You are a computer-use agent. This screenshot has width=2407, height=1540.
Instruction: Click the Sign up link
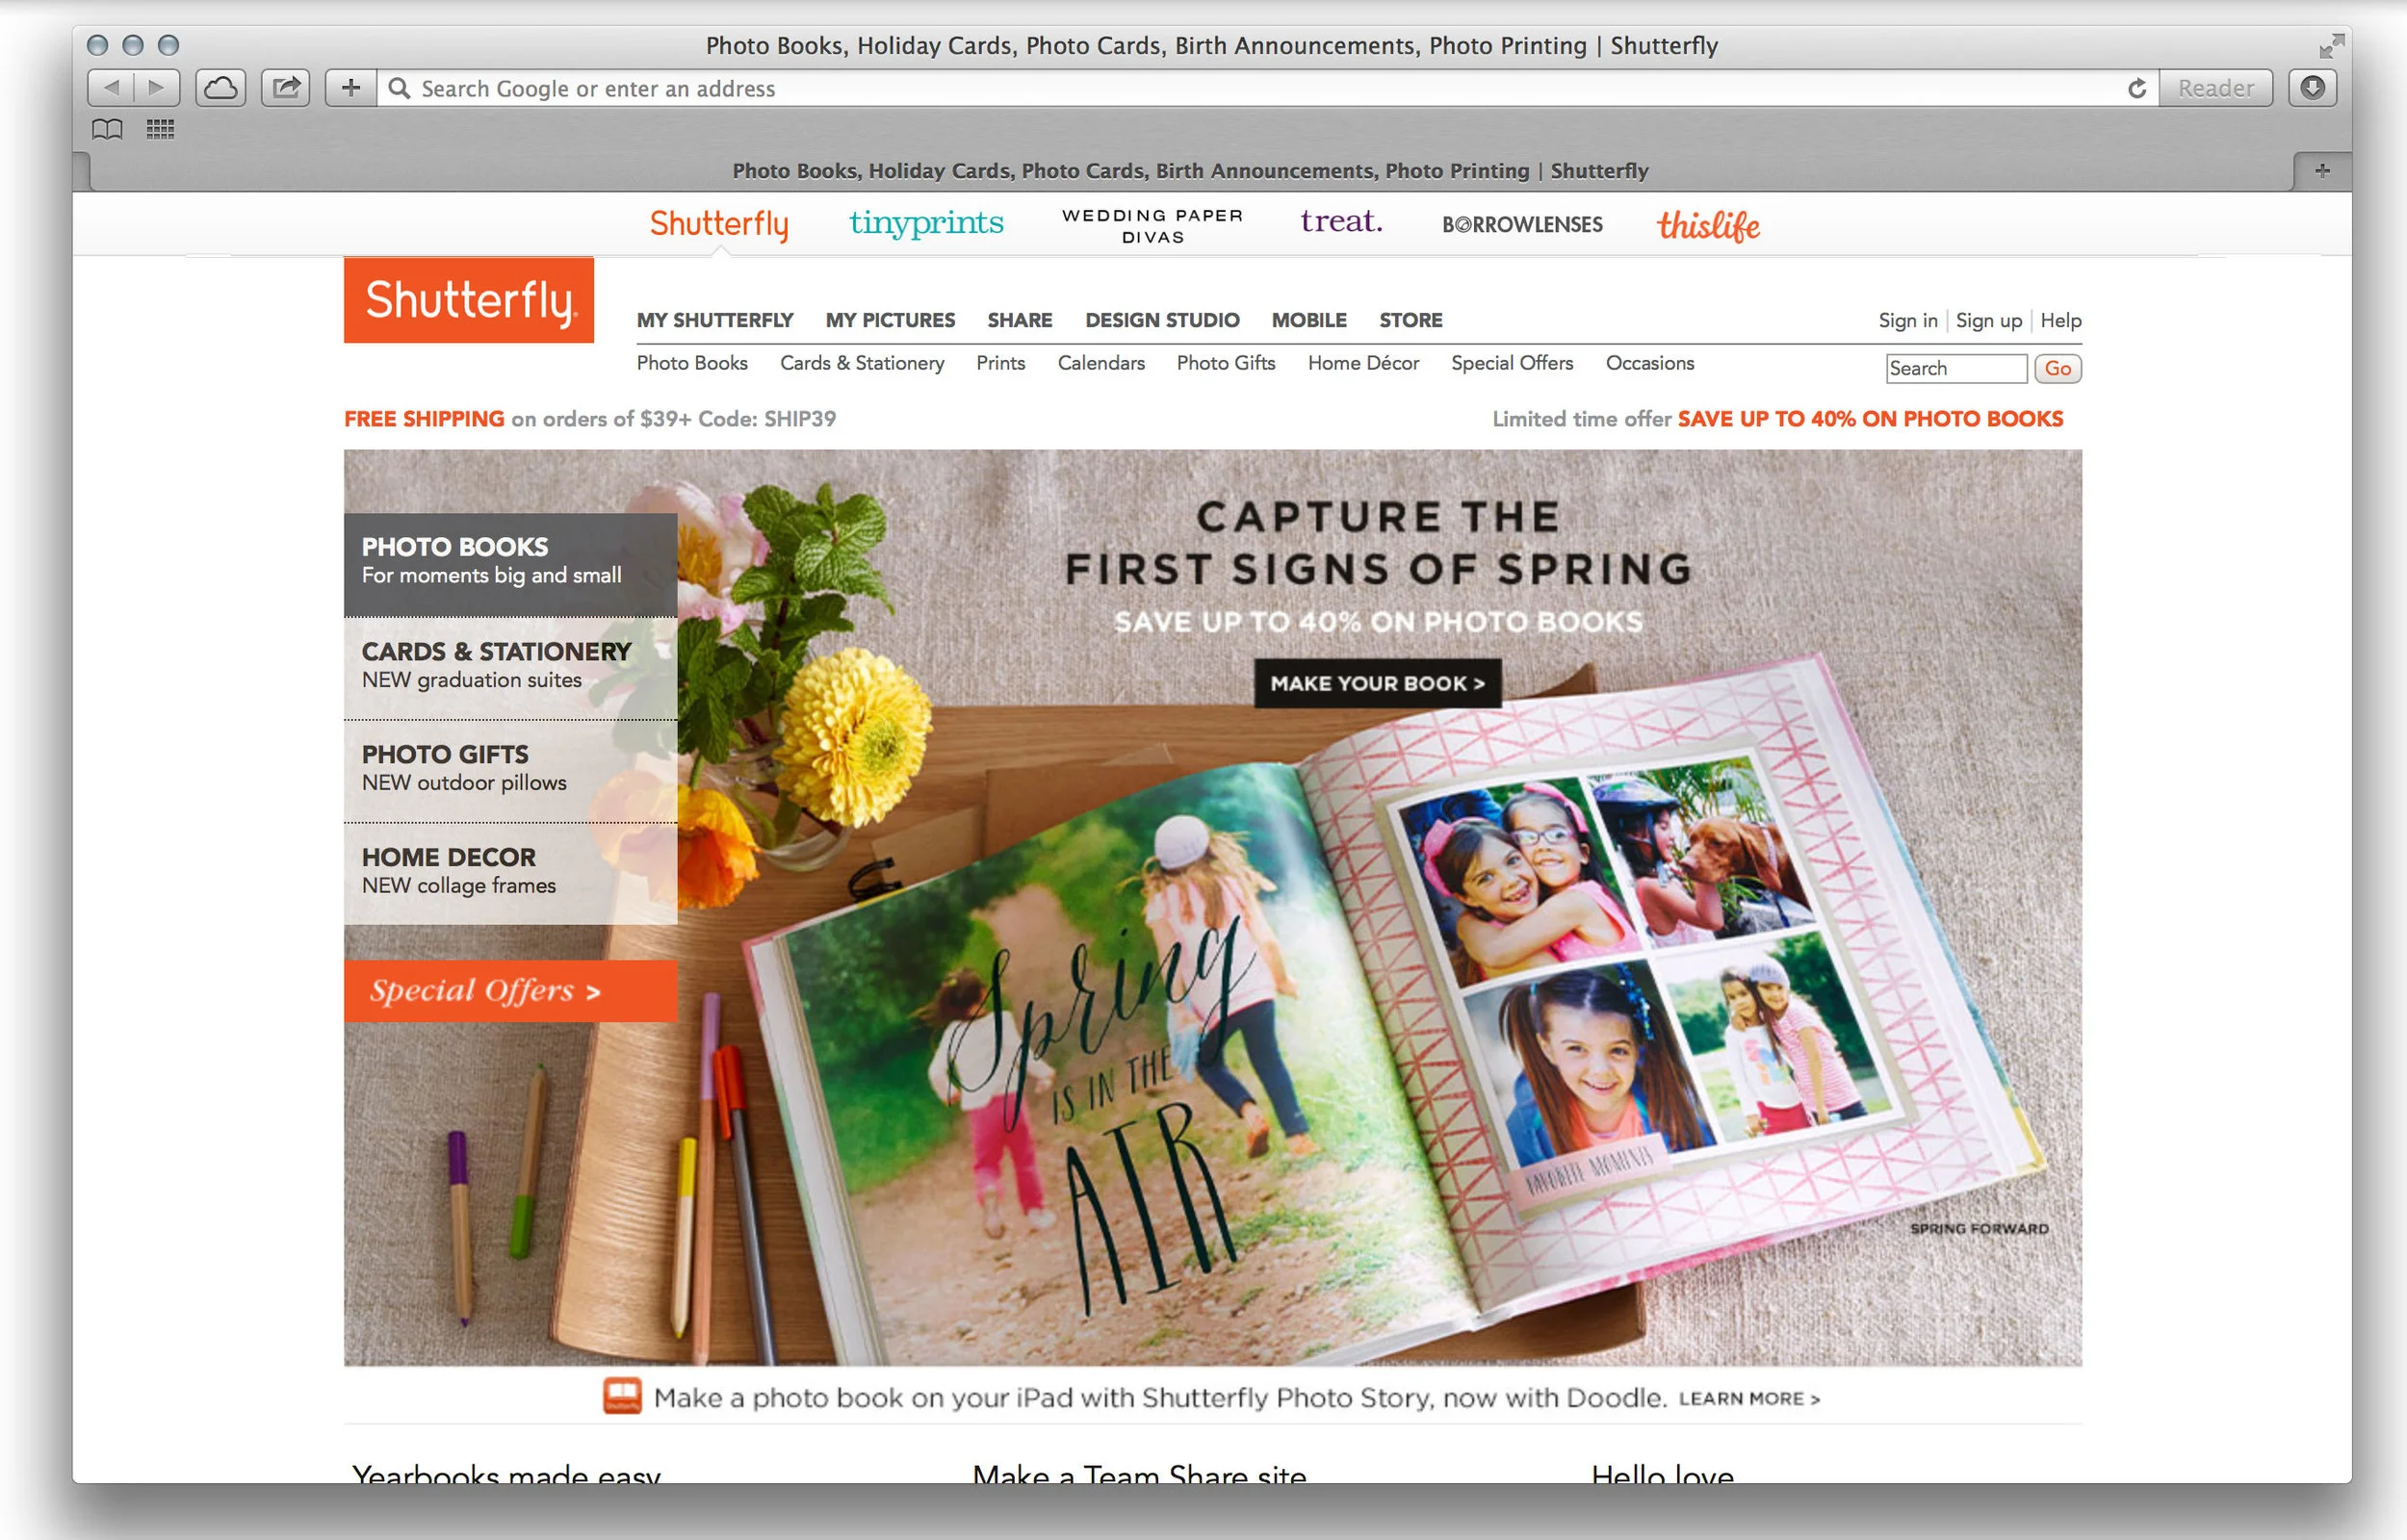click(x=1988, y=320)
